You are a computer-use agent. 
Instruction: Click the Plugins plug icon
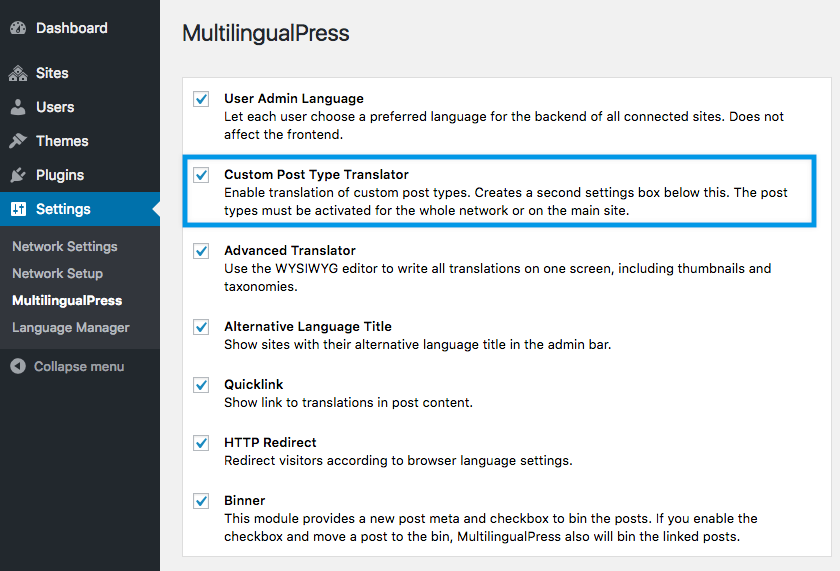(18, 175)
